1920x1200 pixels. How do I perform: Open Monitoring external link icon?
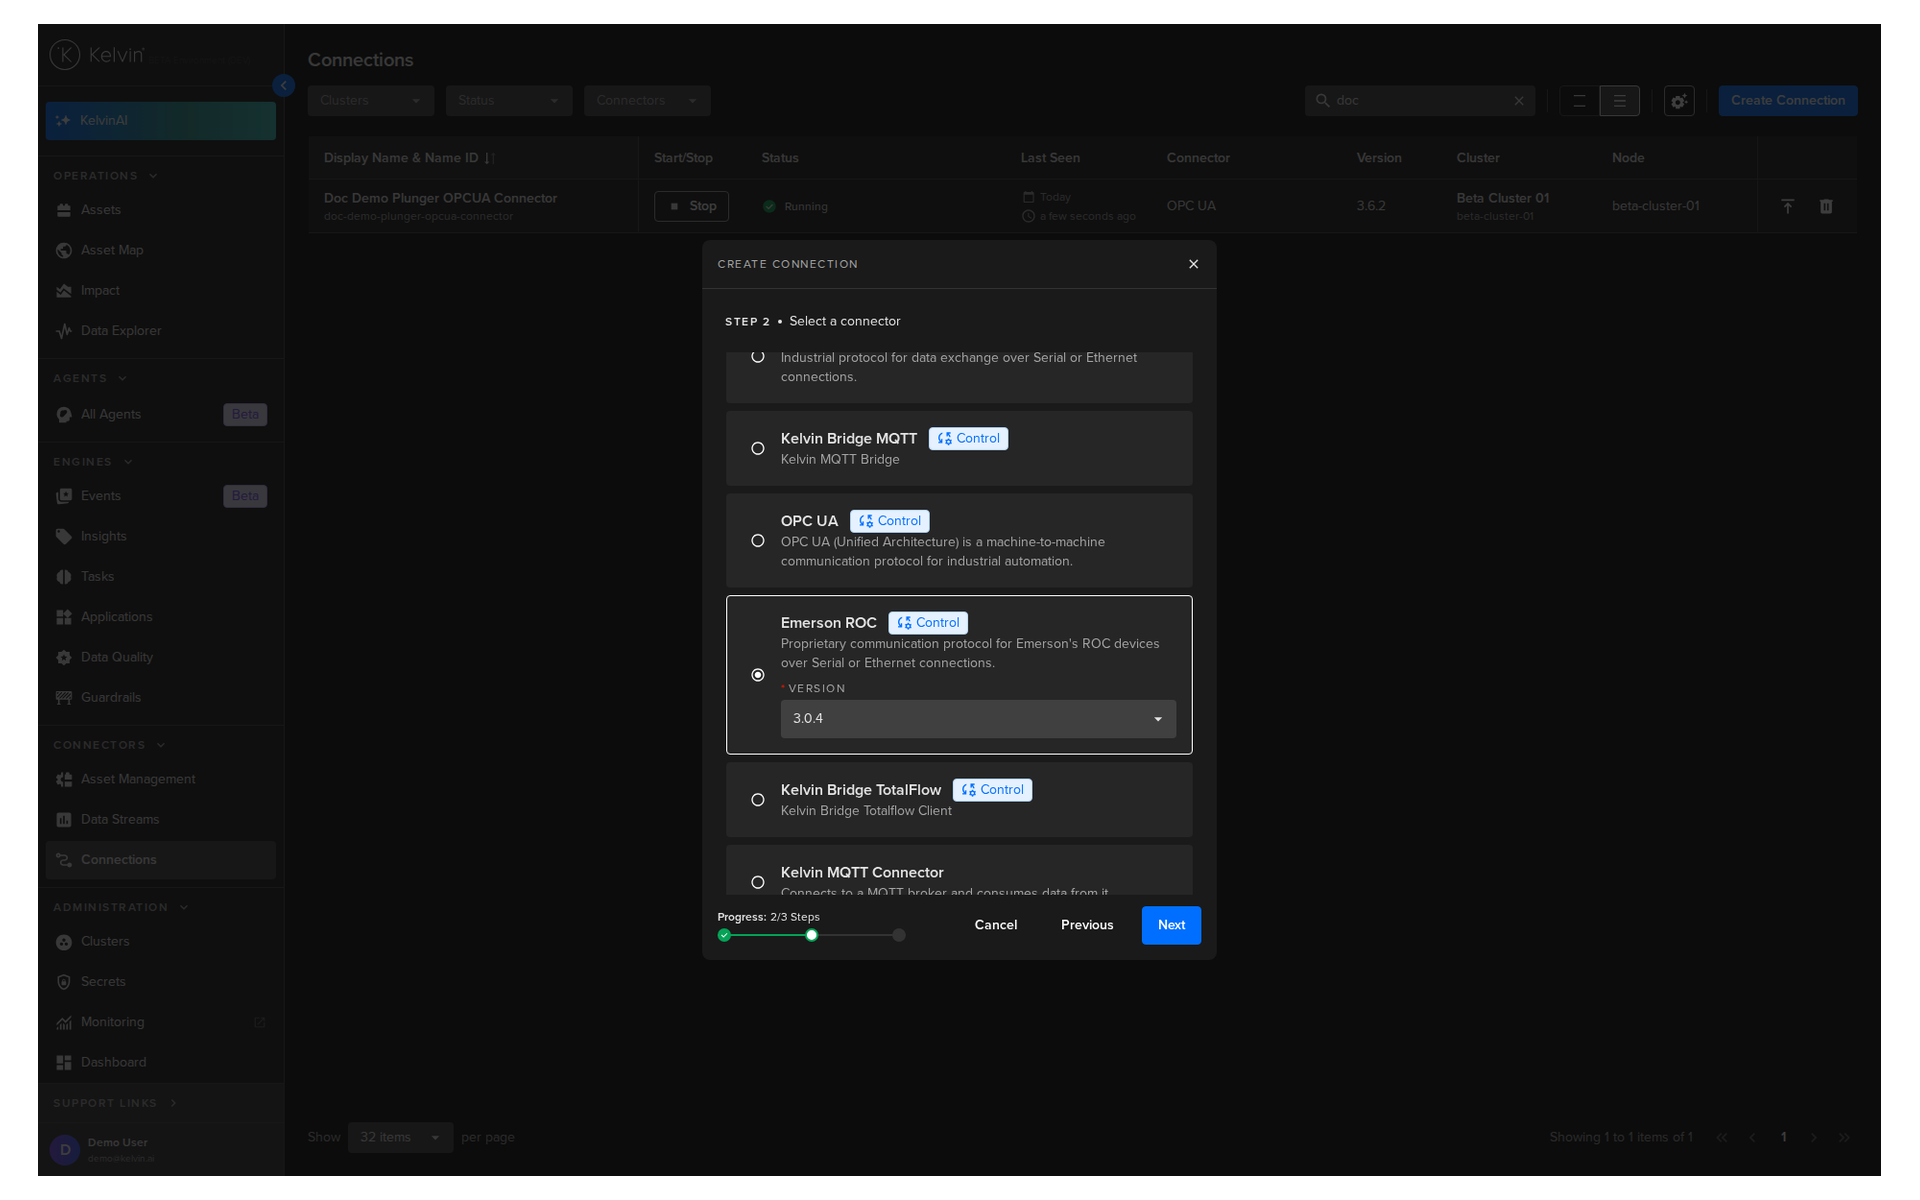[x=260, y=1023]
